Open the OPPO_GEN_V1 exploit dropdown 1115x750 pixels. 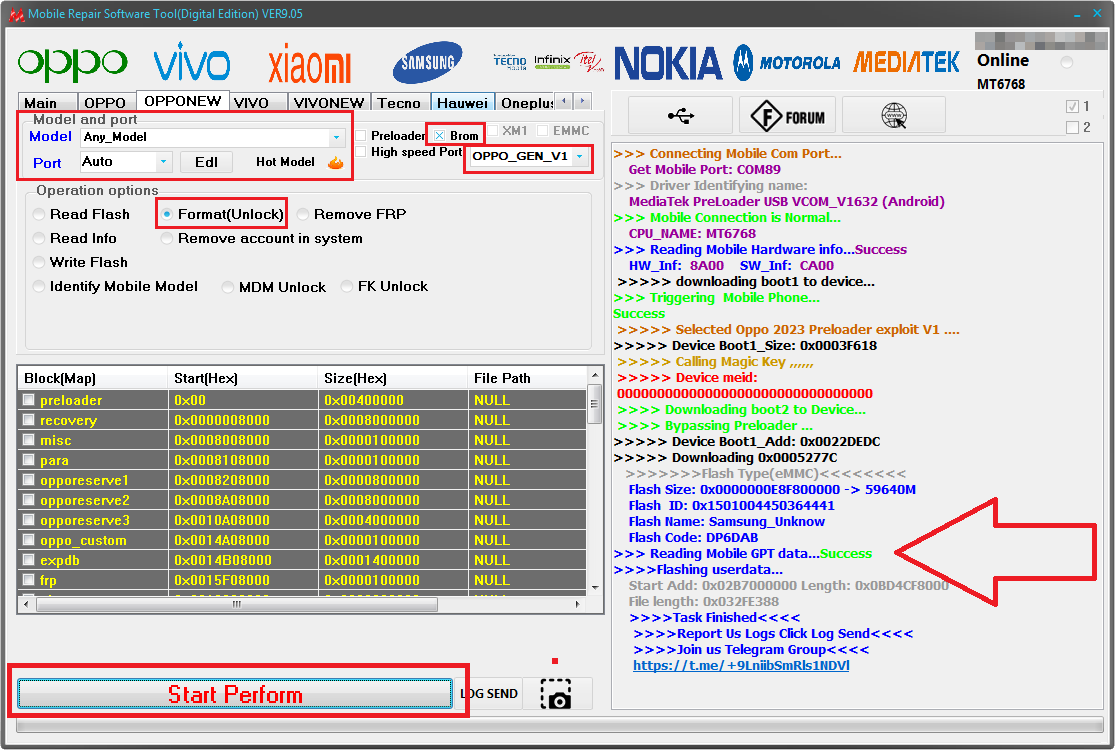point(580,156)
